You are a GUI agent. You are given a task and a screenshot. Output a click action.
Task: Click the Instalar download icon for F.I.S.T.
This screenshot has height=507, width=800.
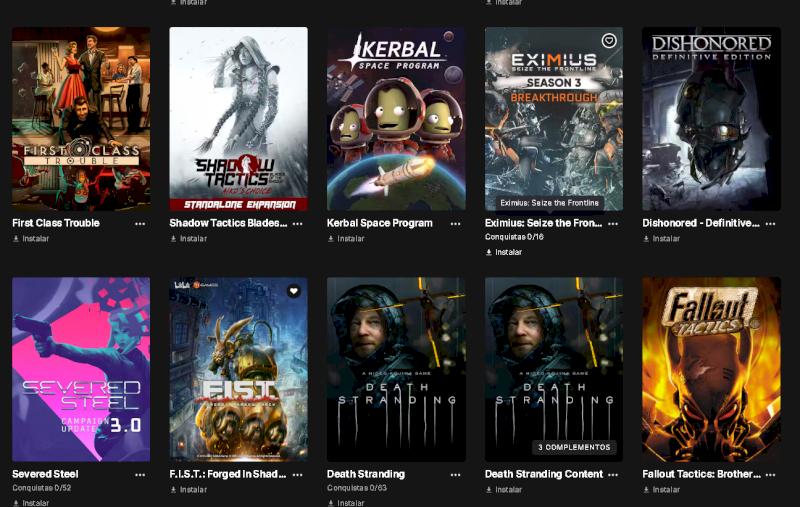(173, 490)
